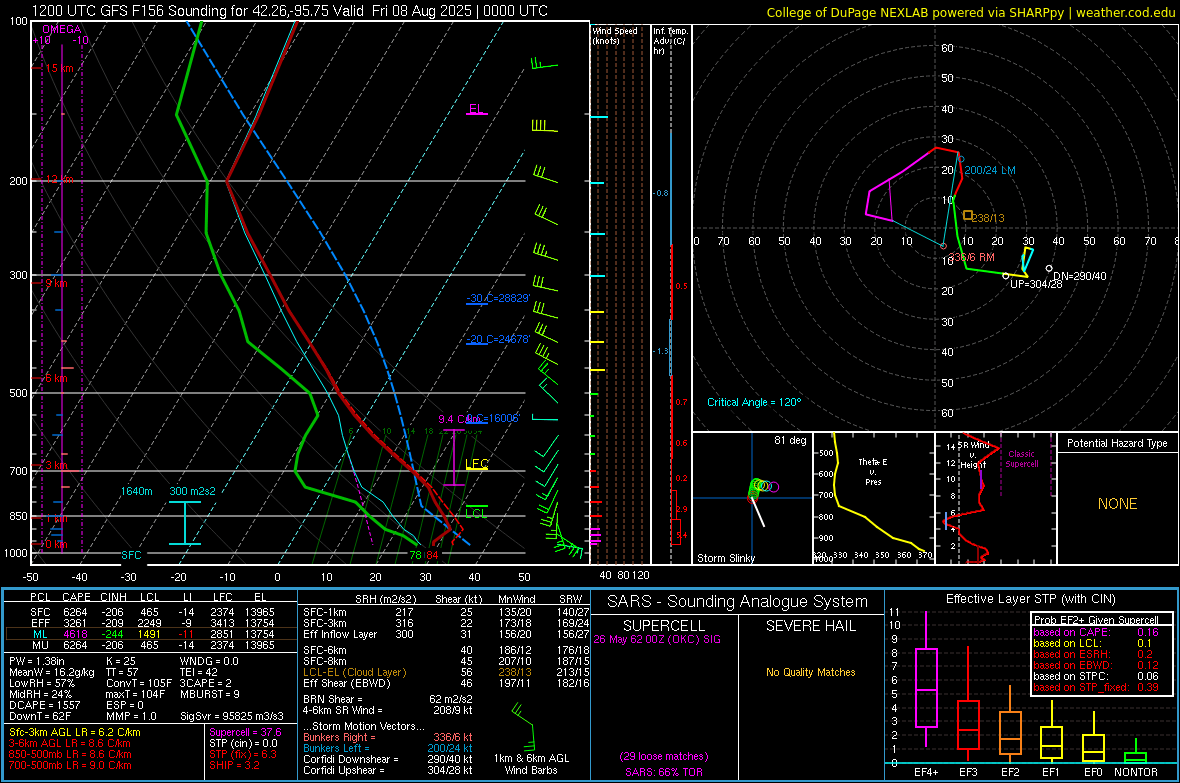Click the '81 deg' slinky tilt value
This screenshot has height=783, width=1180.
pyautogui.click(x=790, y=440)
